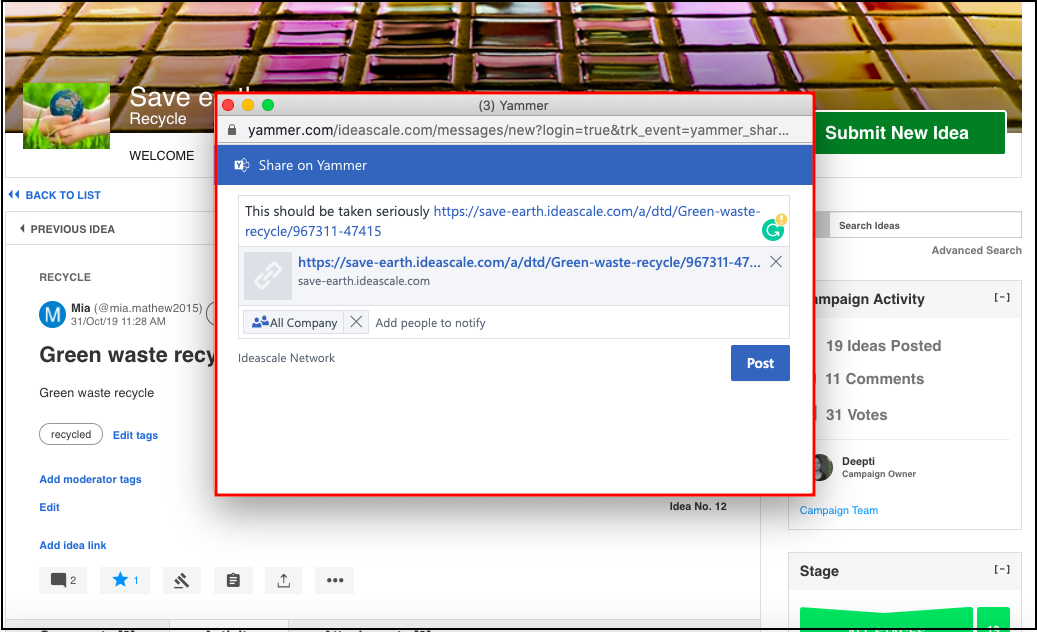Open the three-dots more options menu
Viewport: 1037px width, 632px height.
[x=335, y=580]
